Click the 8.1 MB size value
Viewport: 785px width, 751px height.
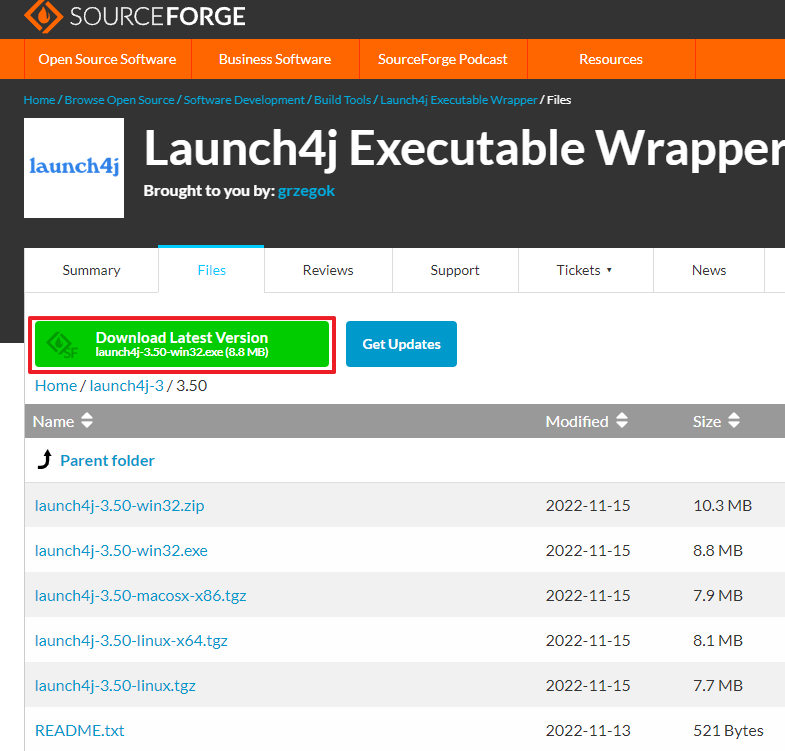pos(718,640)
